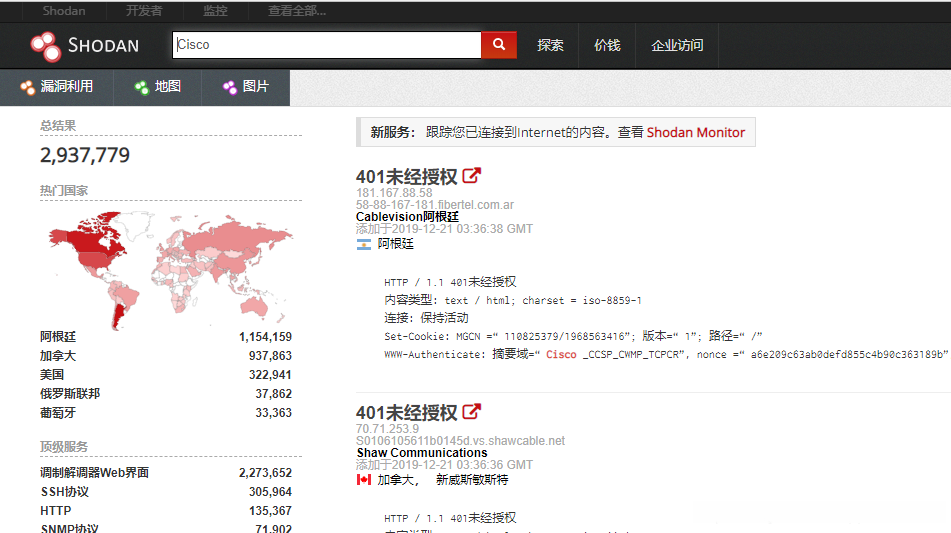Click the 热门国家 section heading
The width and height of the screenshot is (951, 533).
(x=64, y=190)
